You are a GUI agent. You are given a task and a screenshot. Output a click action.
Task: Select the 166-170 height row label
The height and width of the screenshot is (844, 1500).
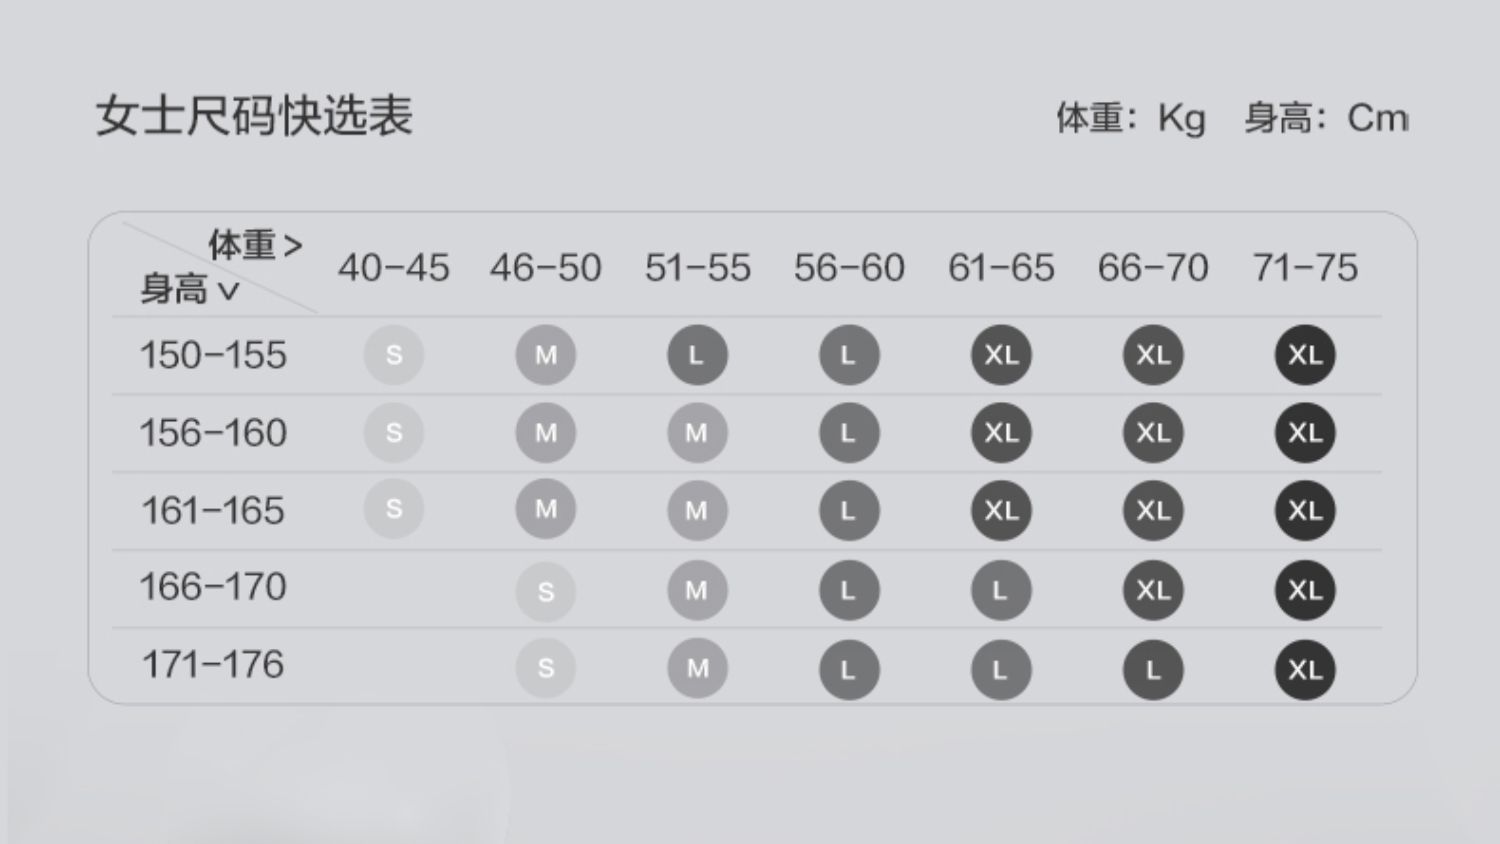click(x=213, y=587)
